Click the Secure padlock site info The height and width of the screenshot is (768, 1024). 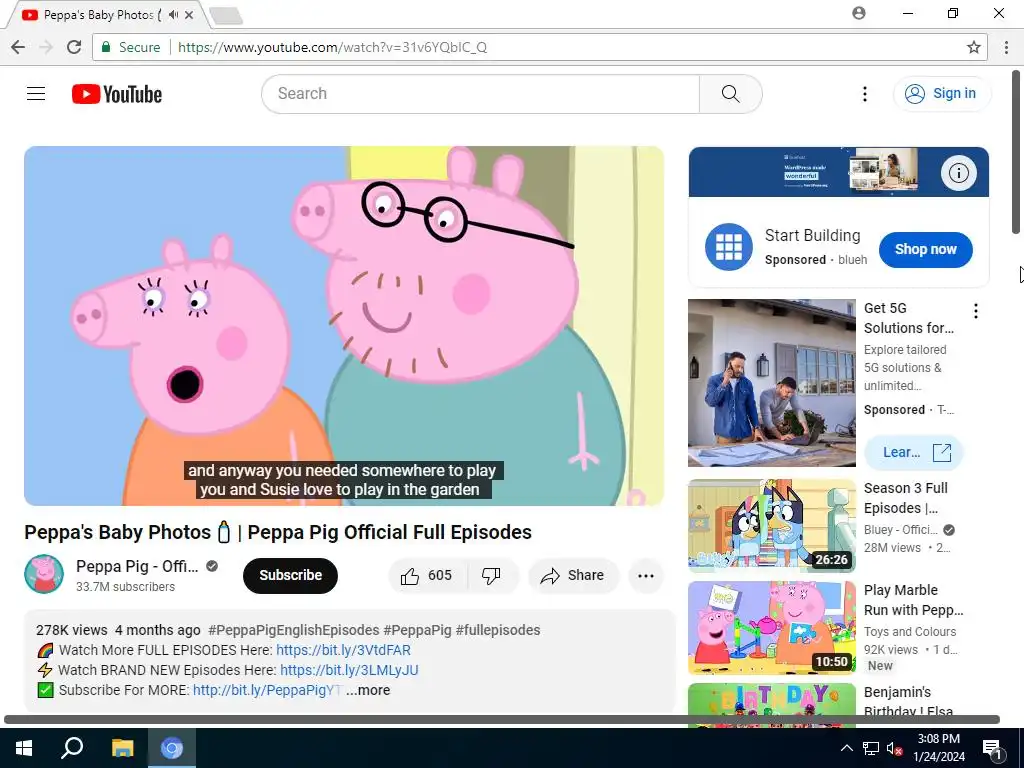(131, 47)
